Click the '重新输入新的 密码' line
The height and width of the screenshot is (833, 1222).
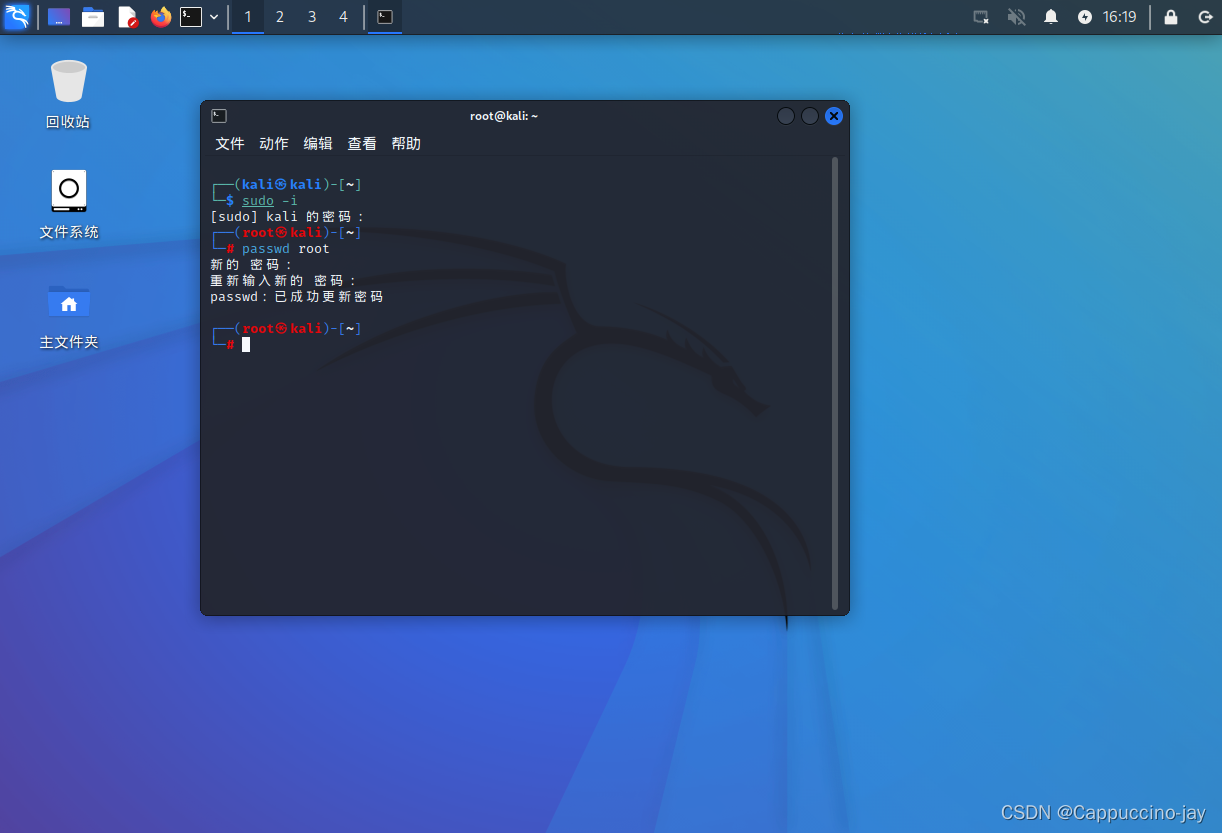(x=284, y=281)
